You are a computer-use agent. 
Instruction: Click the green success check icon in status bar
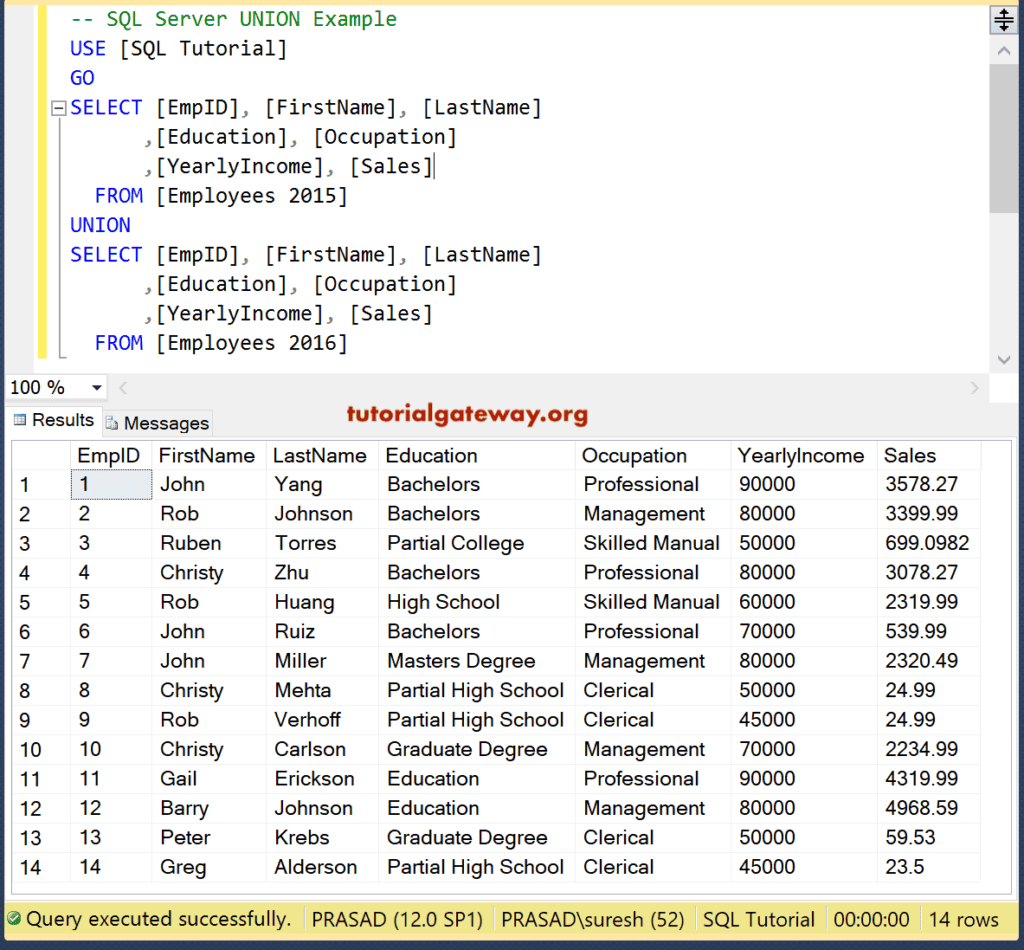(x=14, y=918)
